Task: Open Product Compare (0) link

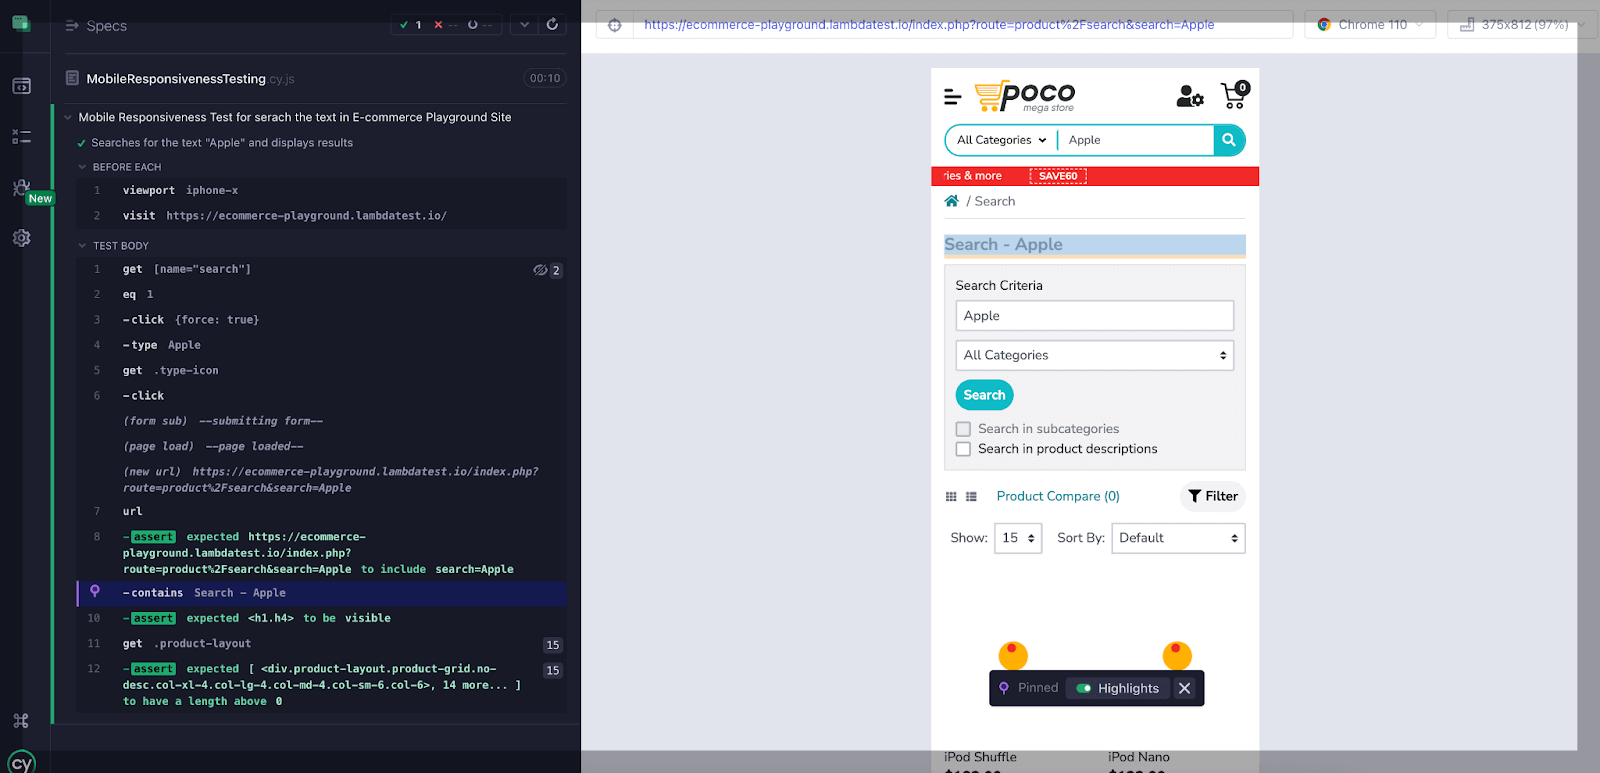Action: pyautogui.click(x=1058, y=496)
